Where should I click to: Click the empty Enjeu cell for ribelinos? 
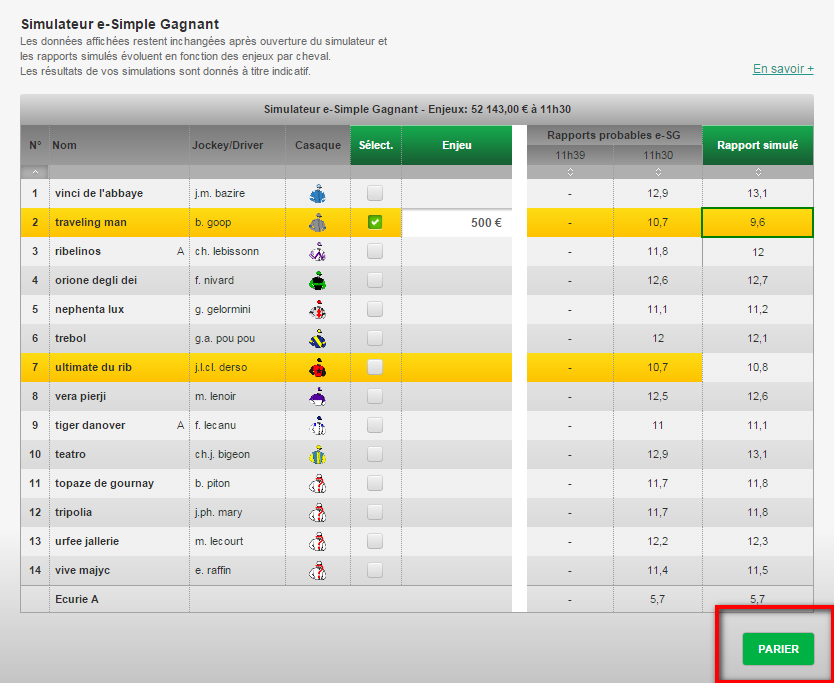point(457,252)
